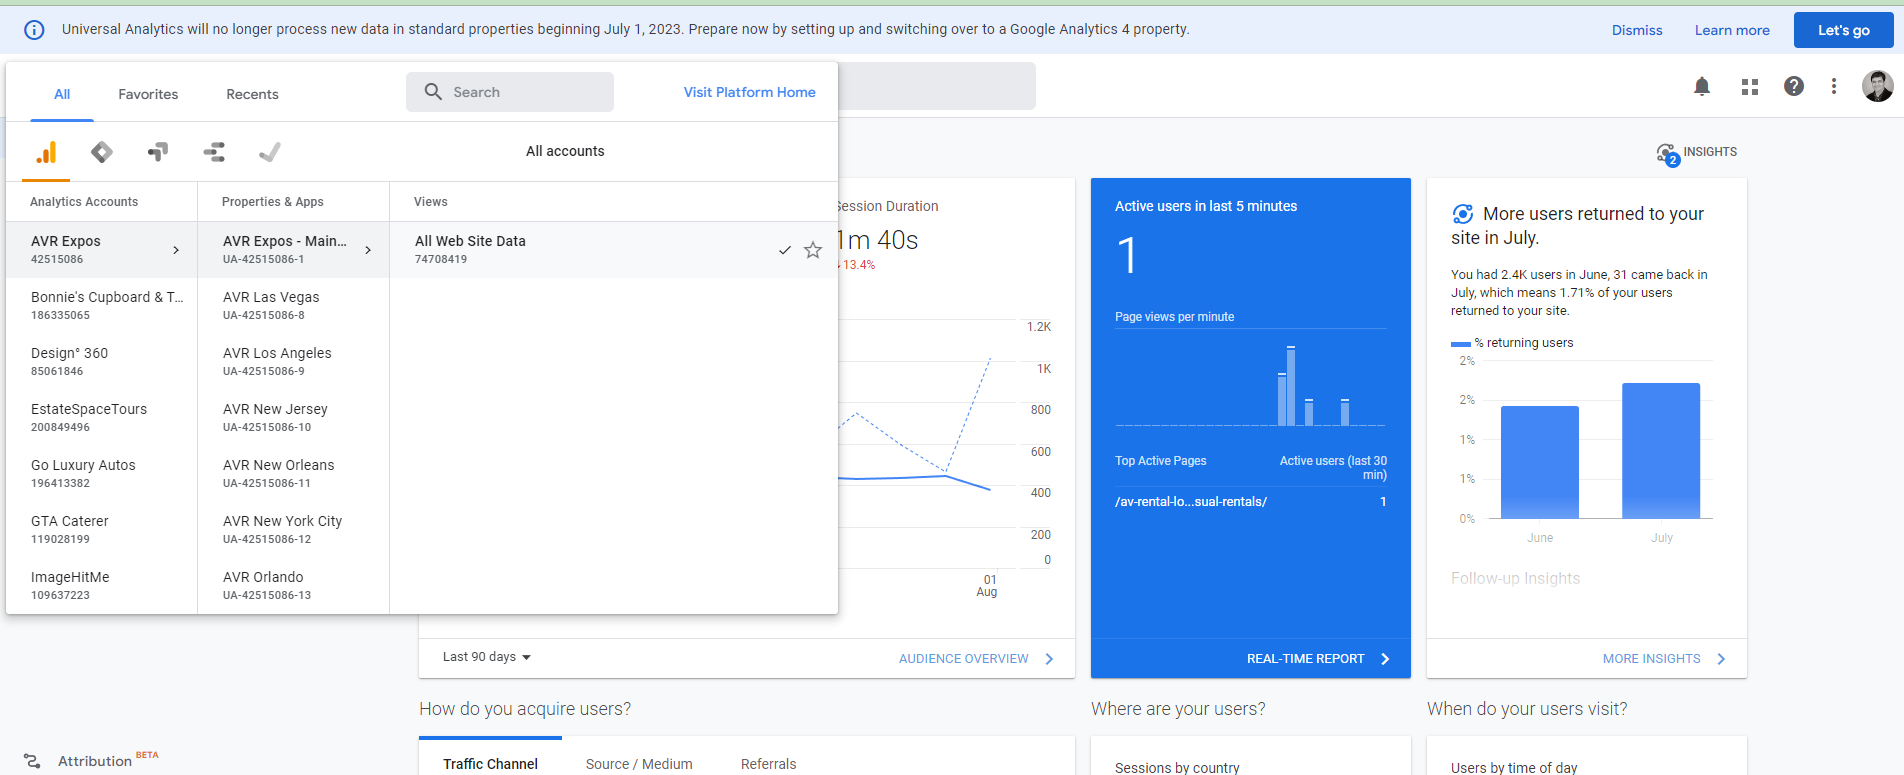This screenshot has width=1904, height=775.
Task: Click the July returning users bar
Action: click(x=1661, y=450)
